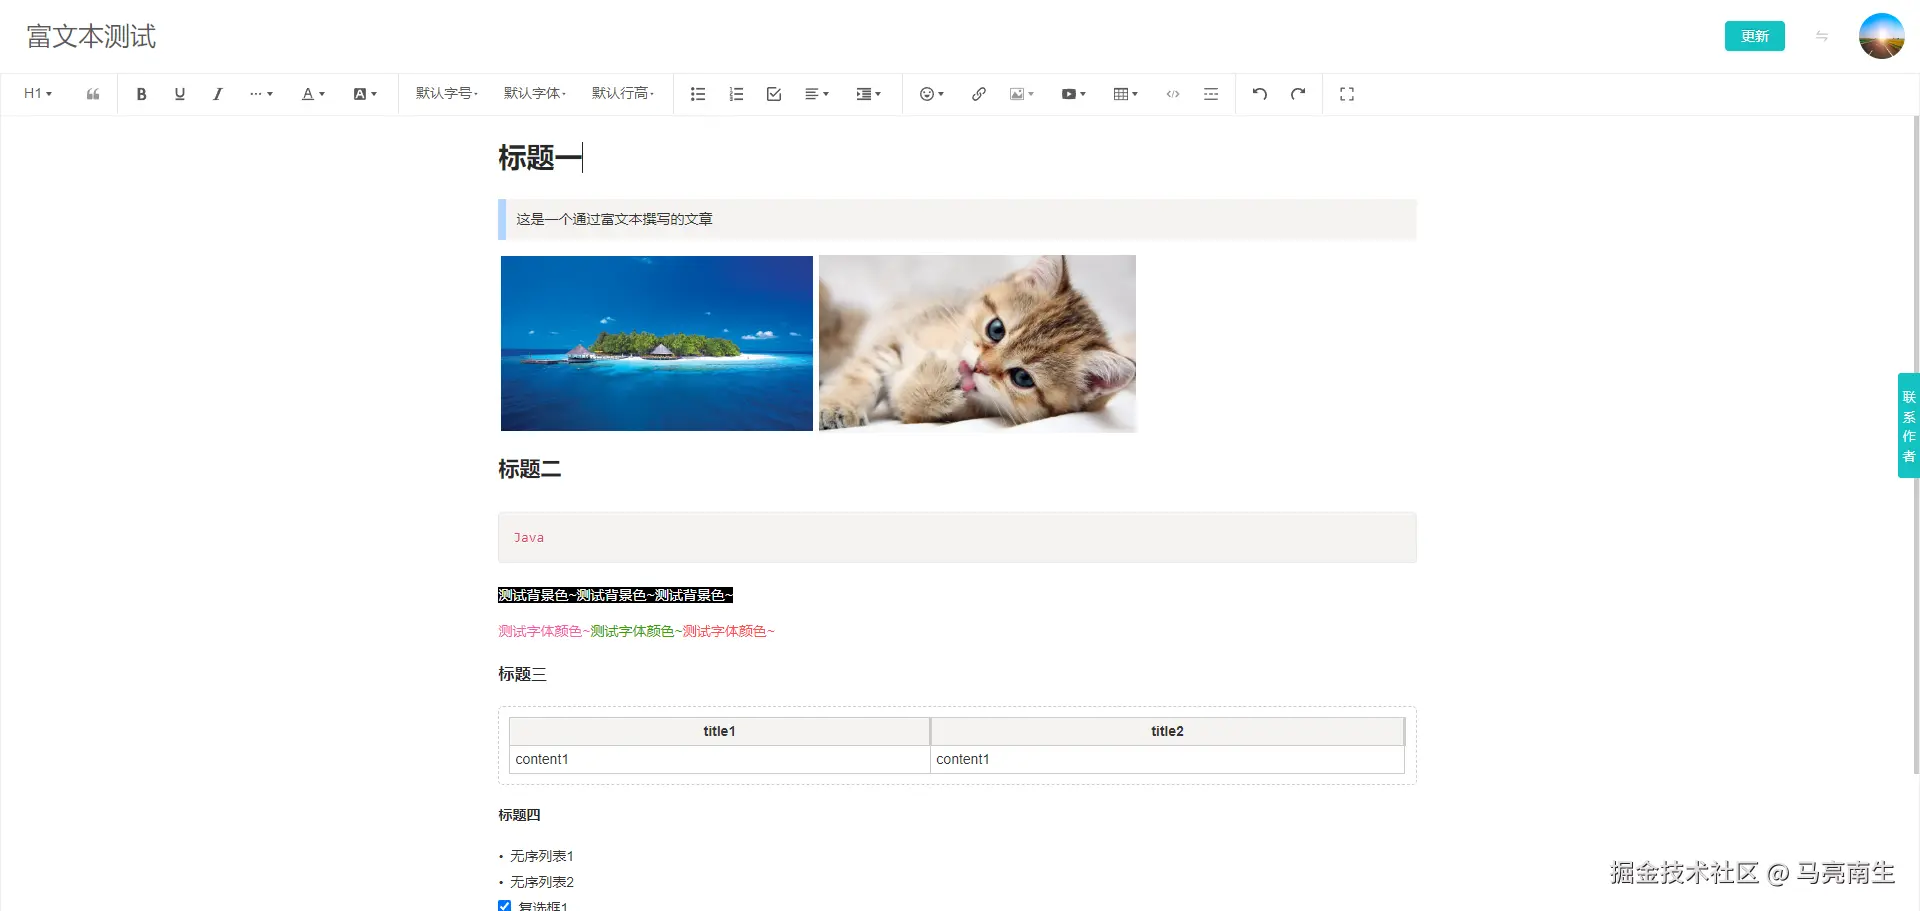Viewport: 1920px width, 911px height.
Task: Open the 默认字体 font family dropdown
Action: (535, 93)
